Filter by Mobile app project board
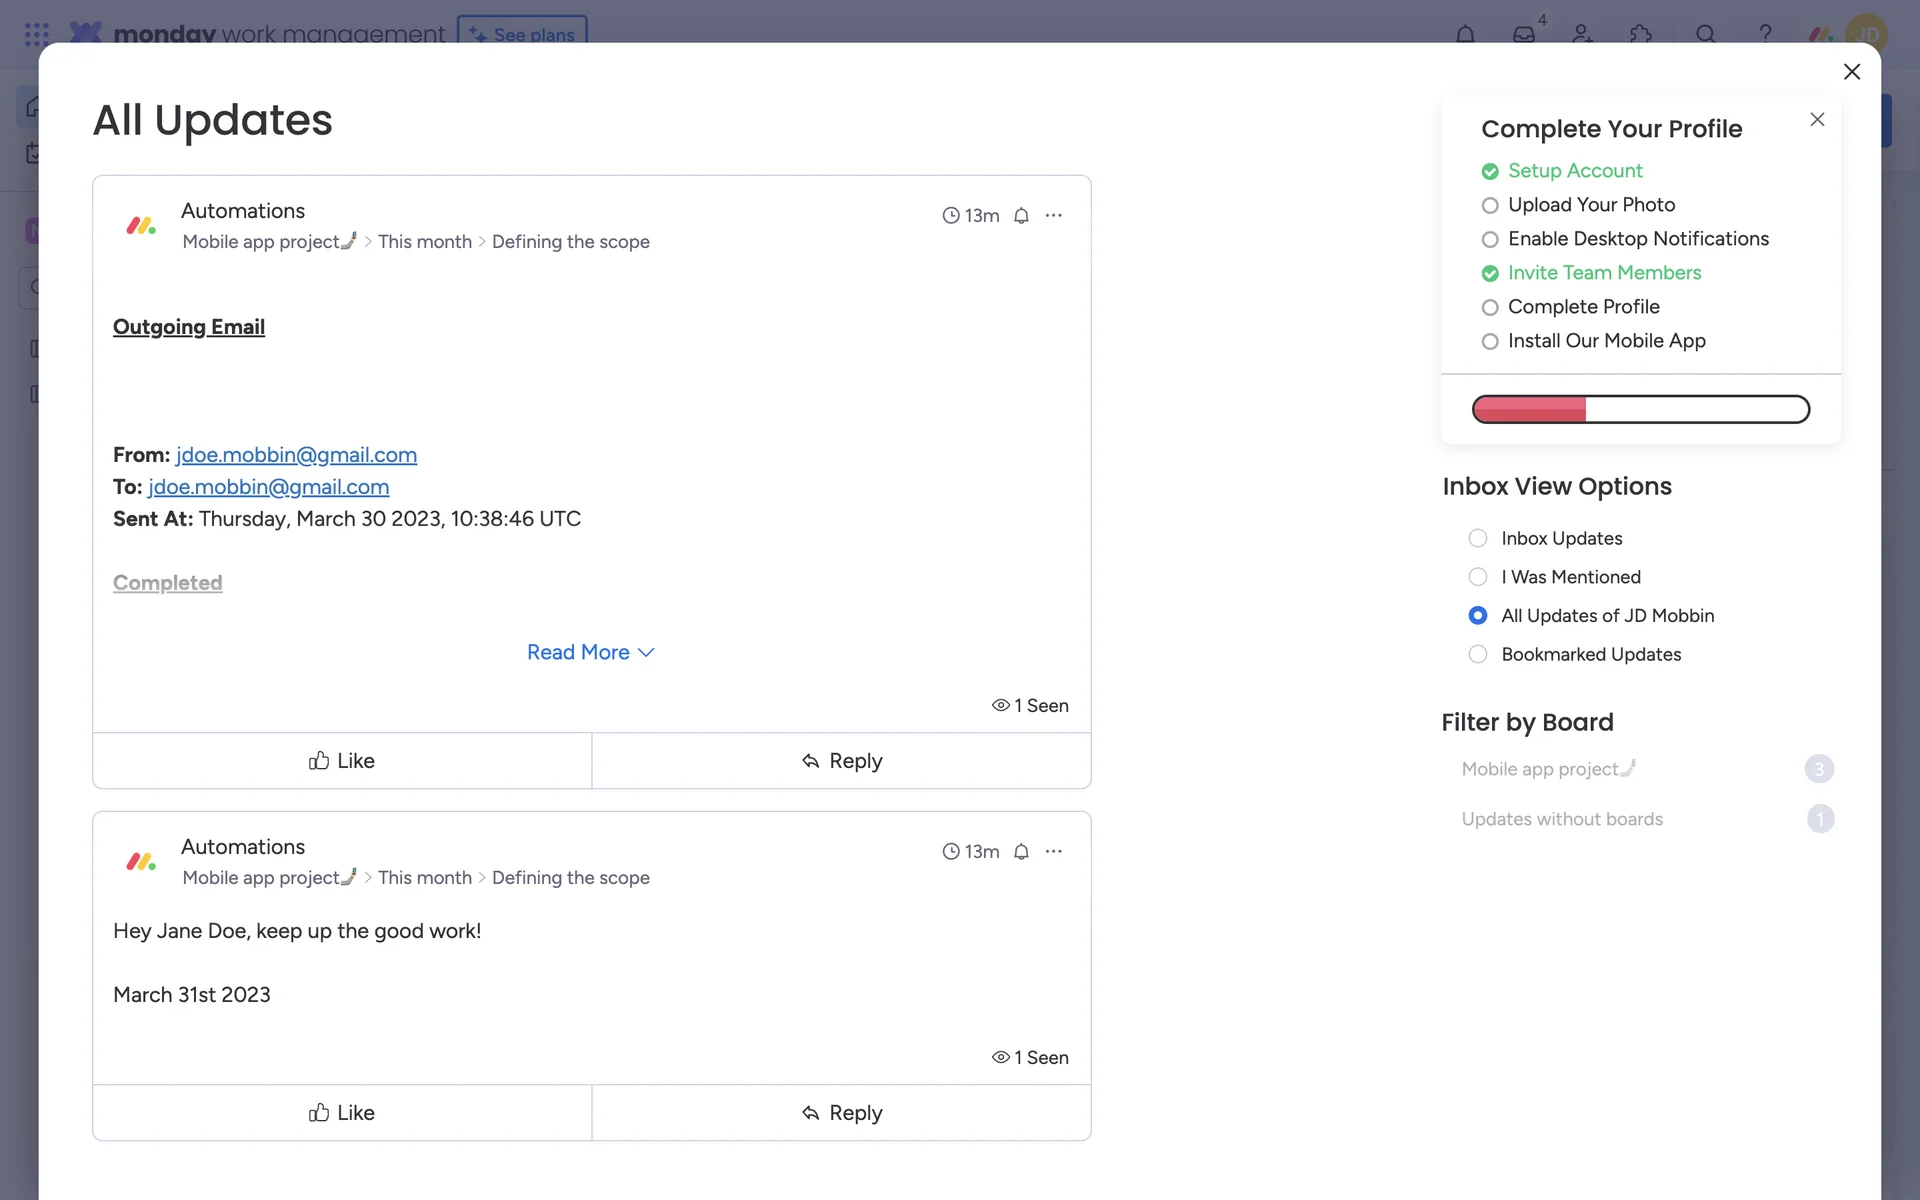 tap(1548, 769)
